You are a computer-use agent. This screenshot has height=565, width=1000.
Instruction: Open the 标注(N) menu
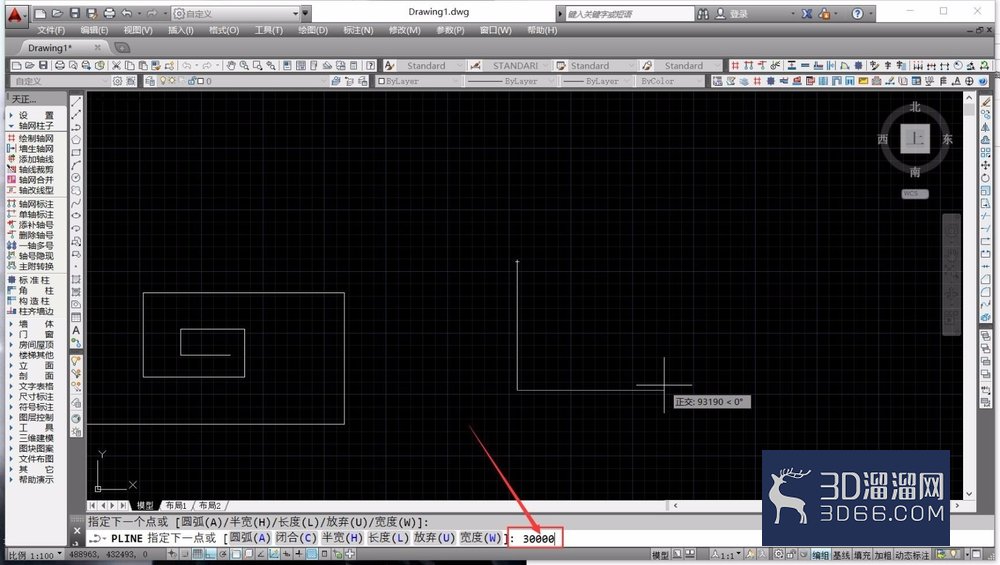click(358, 30)
